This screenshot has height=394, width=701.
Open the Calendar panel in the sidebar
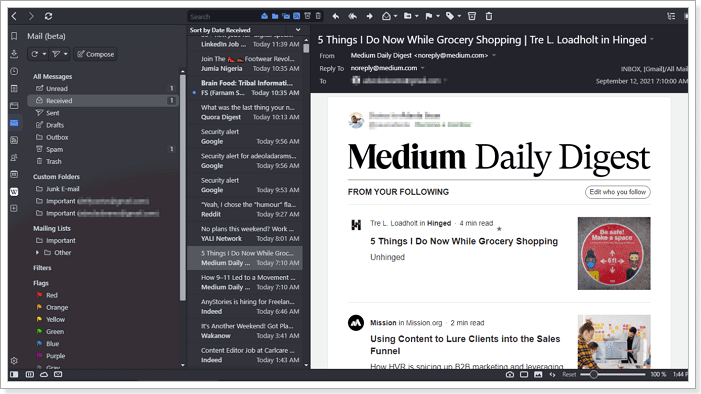14,174
